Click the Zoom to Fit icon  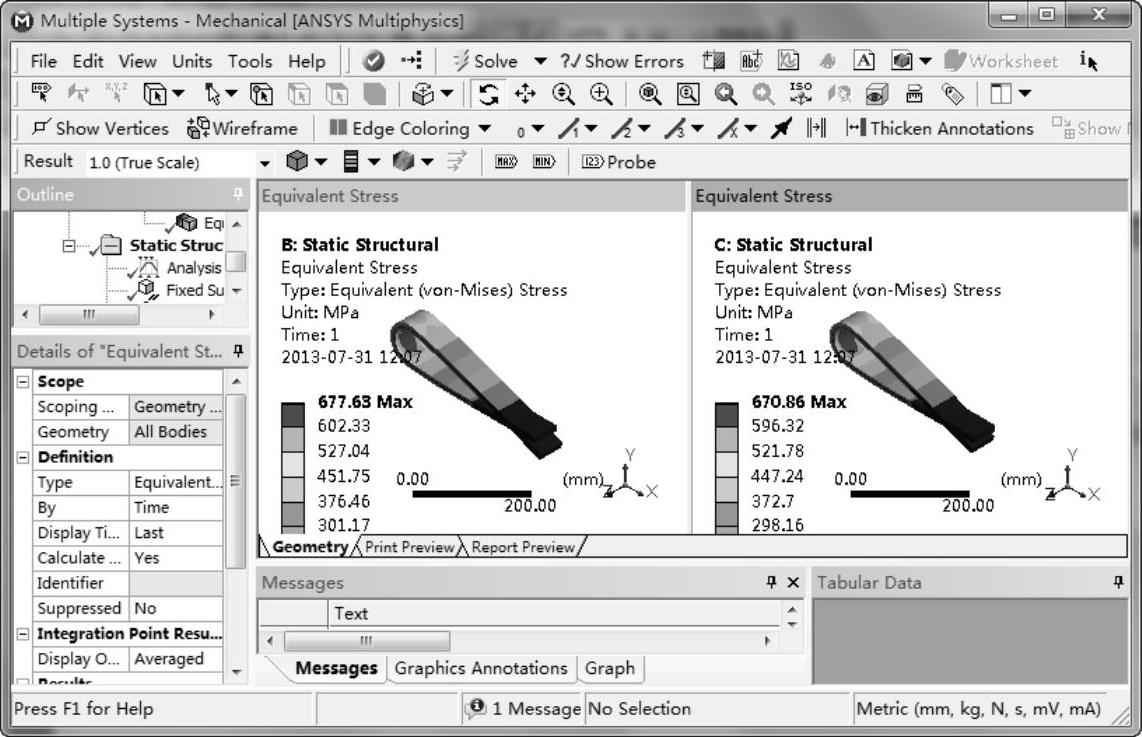click(x=650, y=94)
